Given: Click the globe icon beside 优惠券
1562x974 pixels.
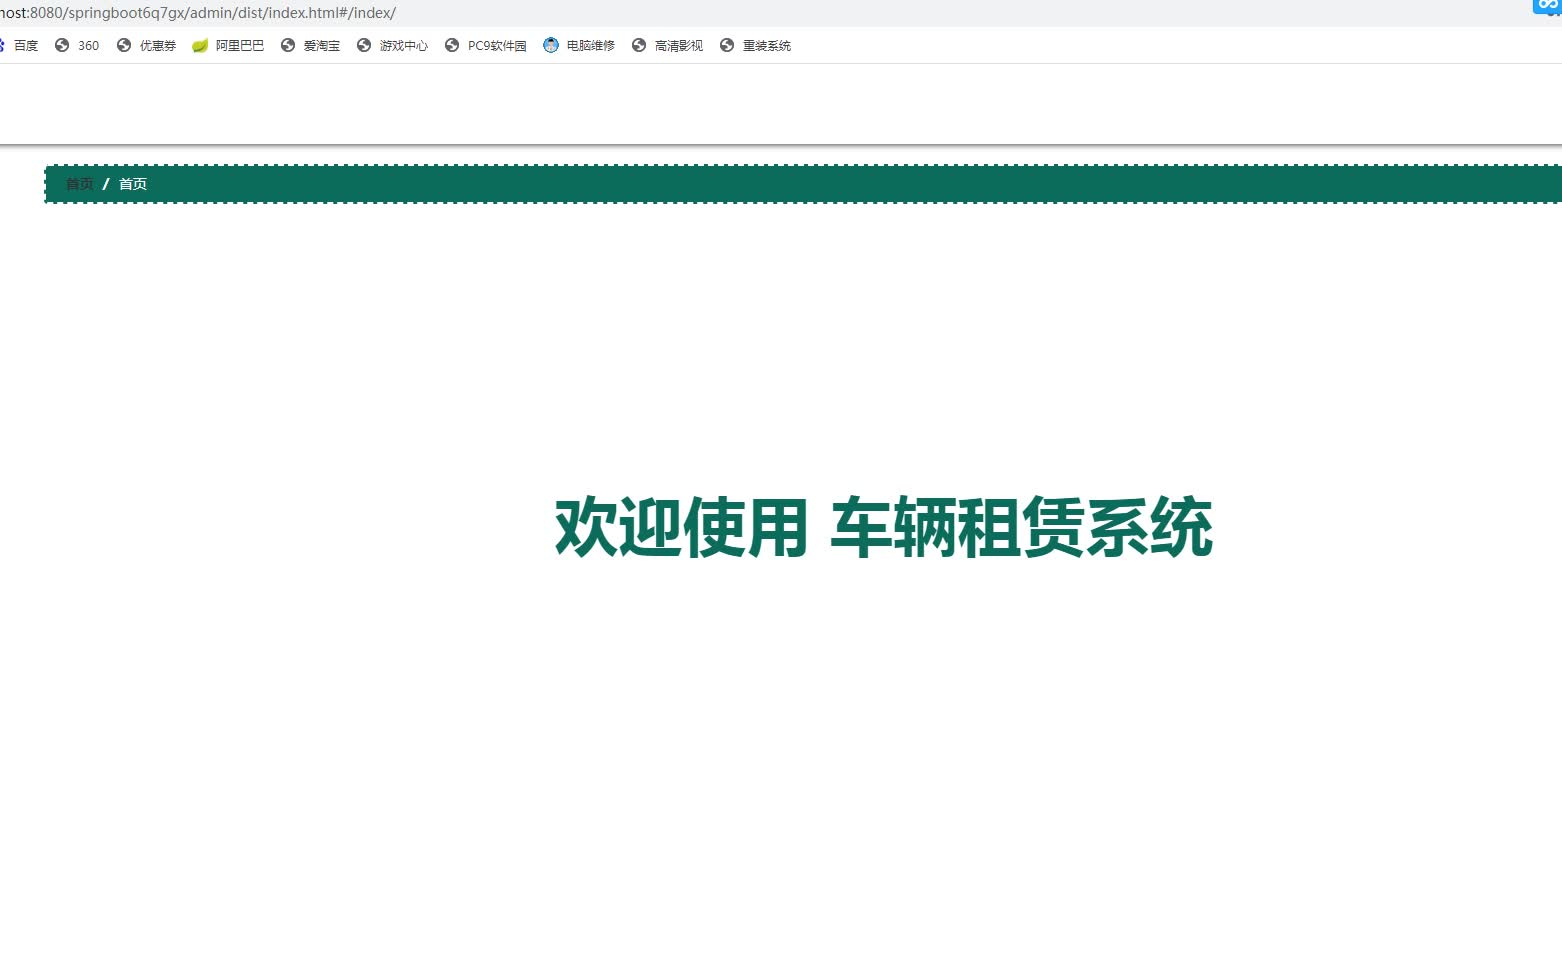Looking at the screenshot, I should click(x=124, y=45).
